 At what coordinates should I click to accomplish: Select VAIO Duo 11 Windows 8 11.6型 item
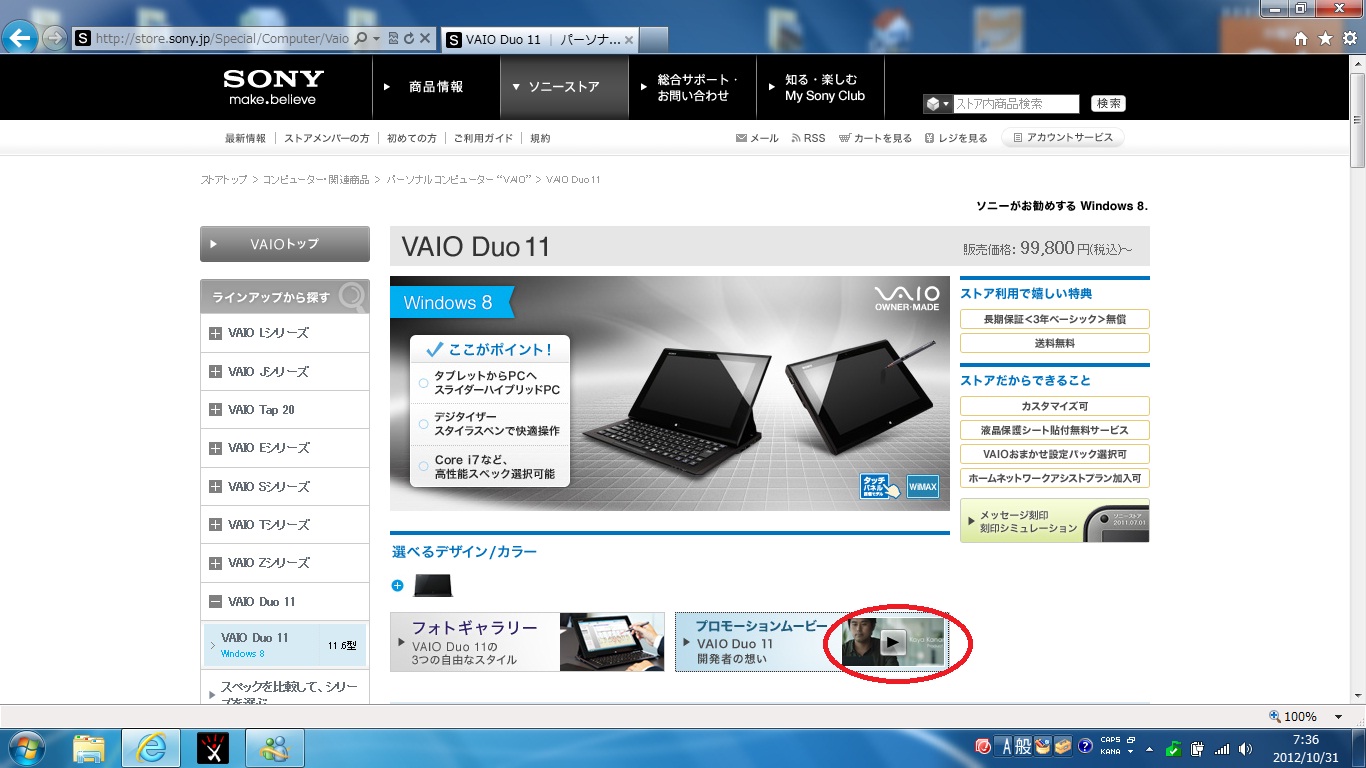tap(285, 645)
